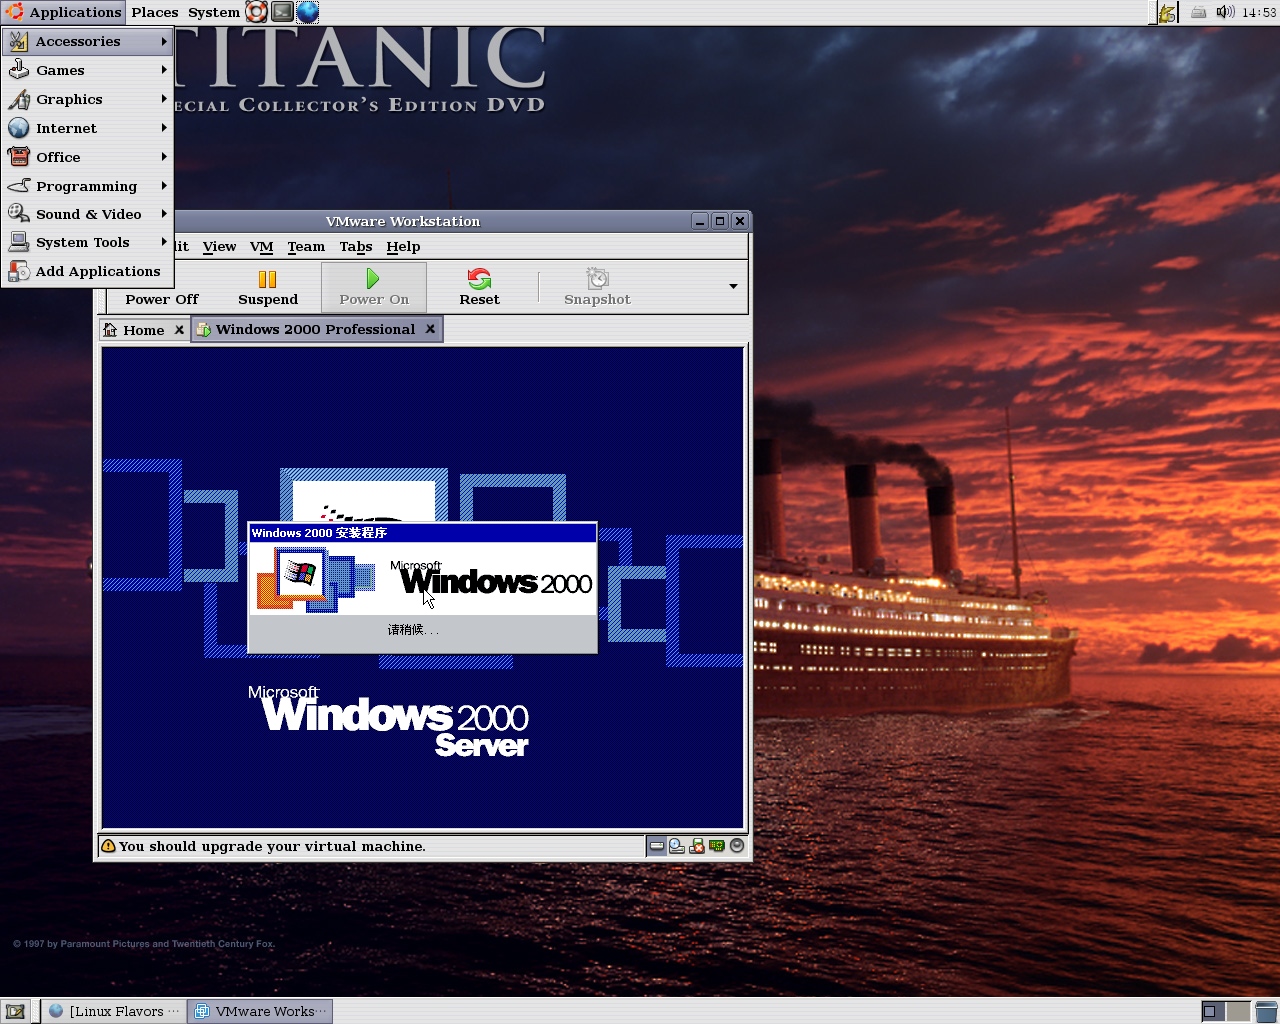The image size is (1280, 1024).
Task: Launch the web browser globe icon
Action: [308, 12]
